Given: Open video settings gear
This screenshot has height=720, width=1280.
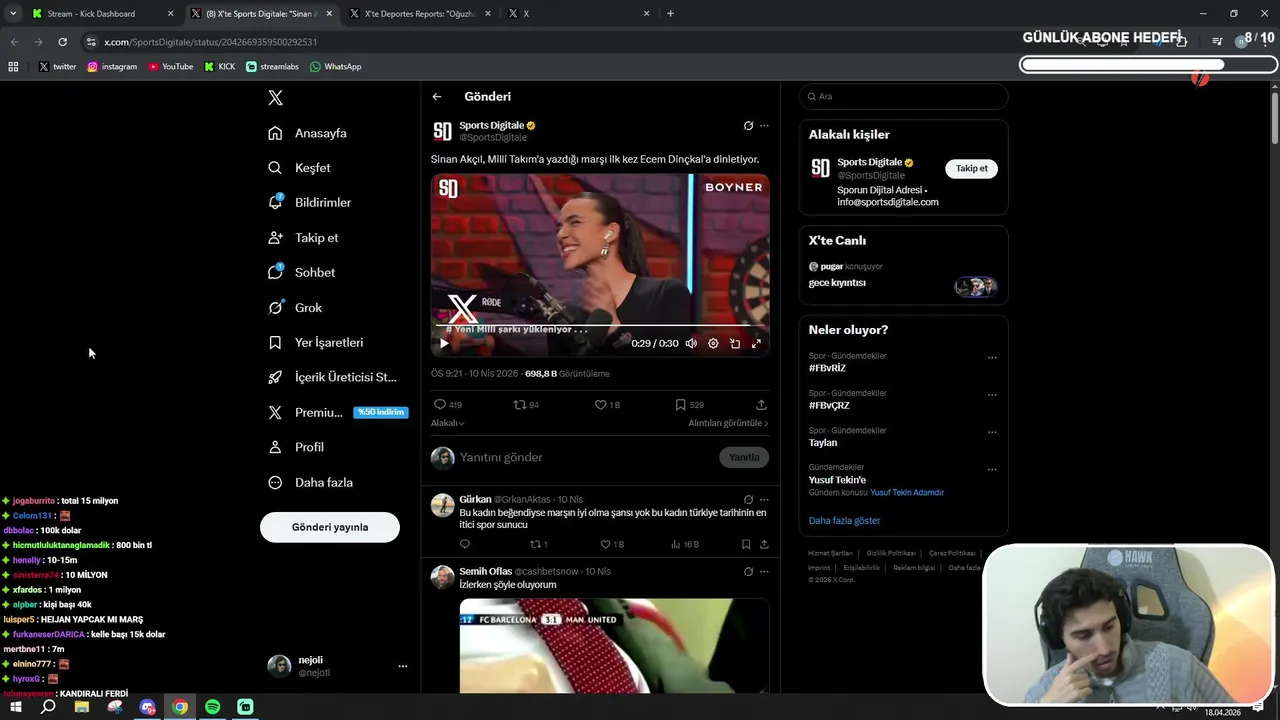Looking at the screenshot, I should (713, 343).
